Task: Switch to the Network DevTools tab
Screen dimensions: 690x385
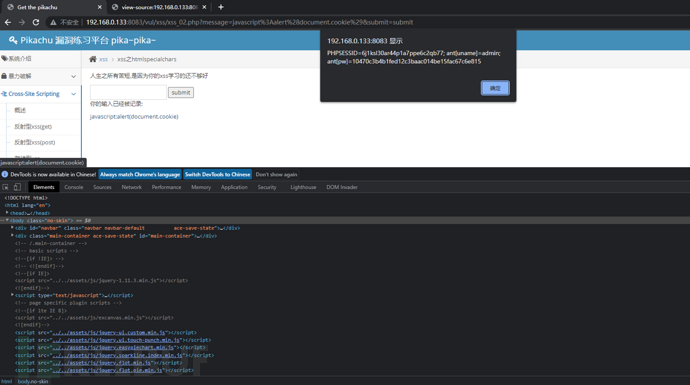Action: click(x=132, y=187)
